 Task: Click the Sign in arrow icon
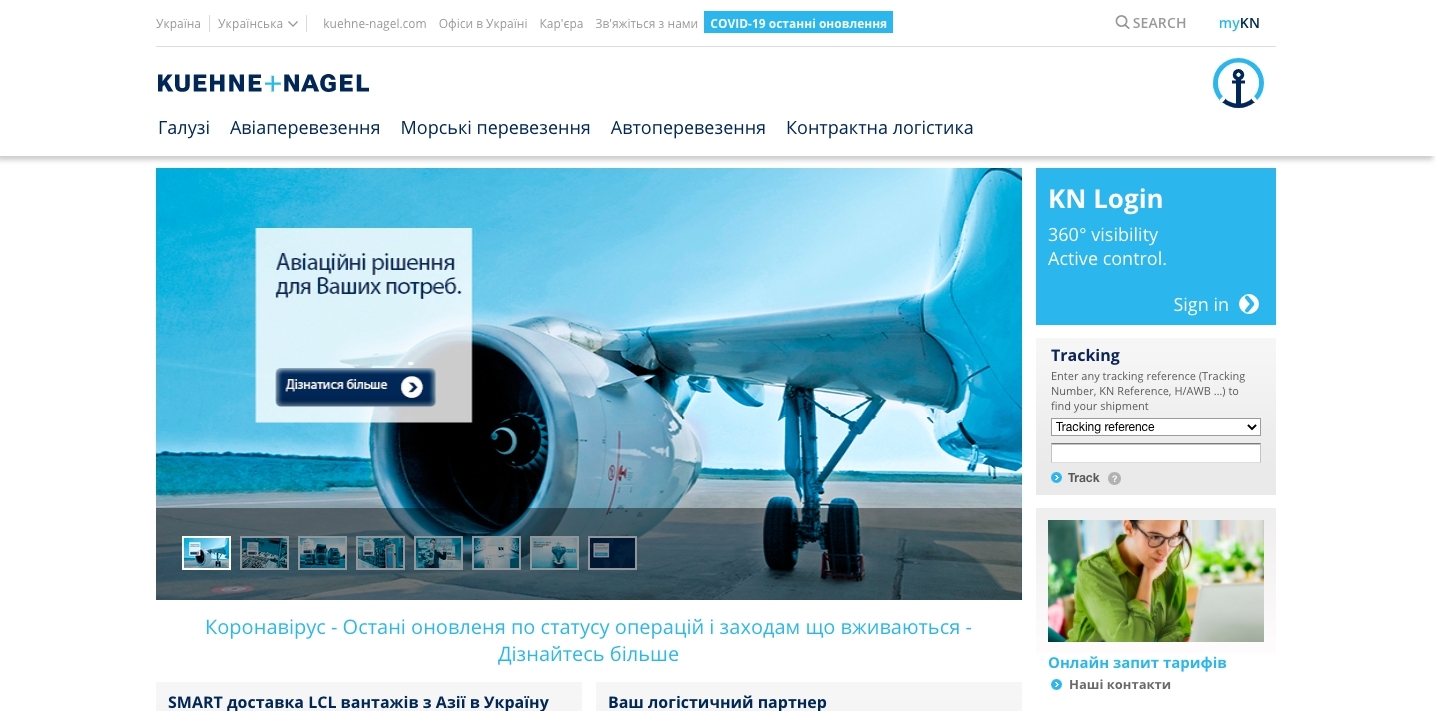pos(1249,304)
